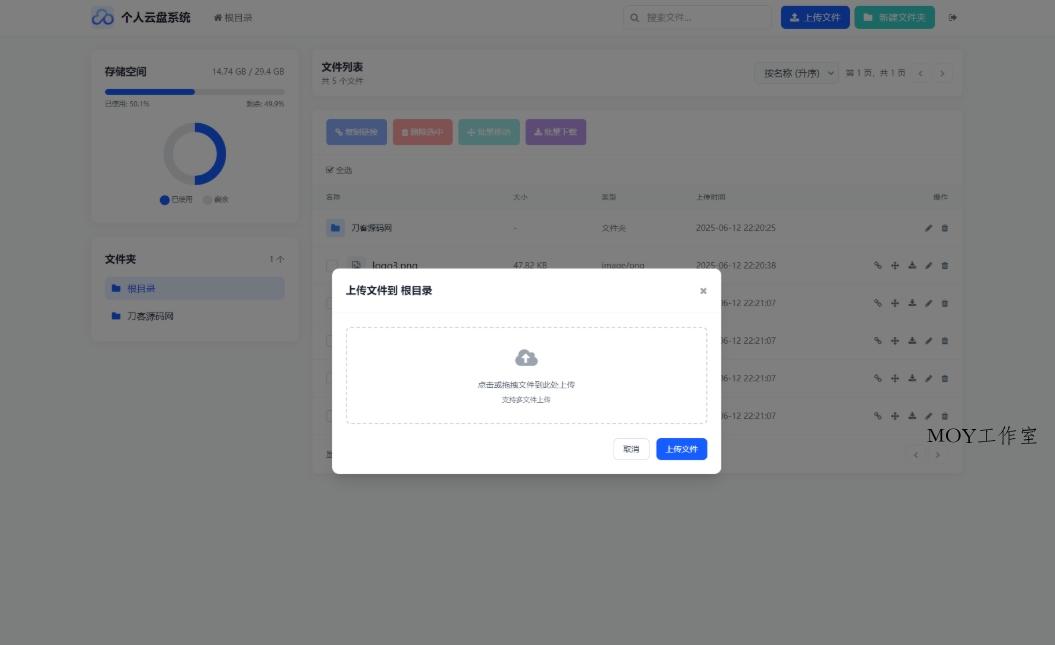Click the previous page arrow in pagination

pos(920,72)
